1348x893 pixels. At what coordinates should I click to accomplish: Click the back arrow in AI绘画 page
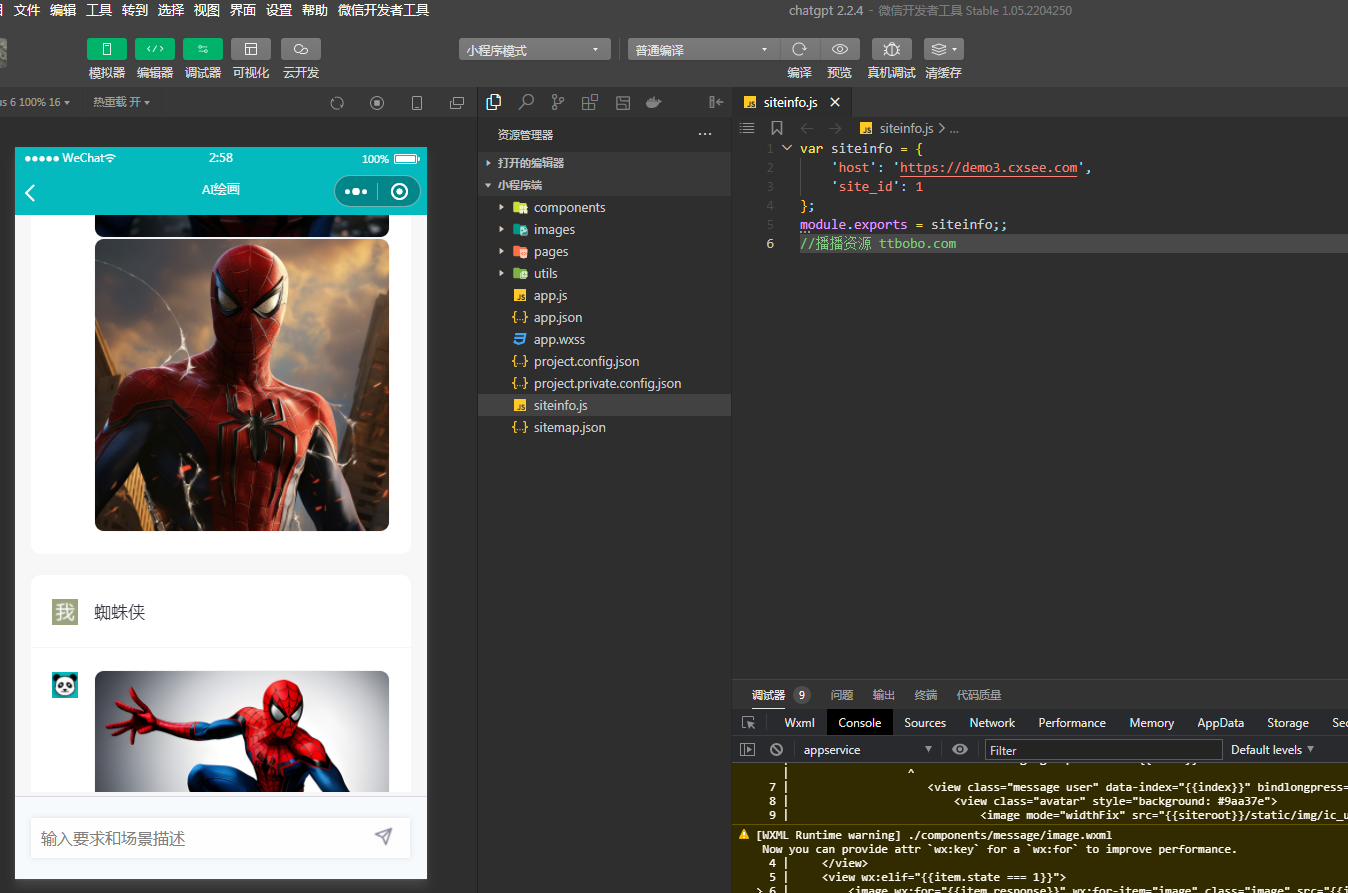[x=30, y=193]
